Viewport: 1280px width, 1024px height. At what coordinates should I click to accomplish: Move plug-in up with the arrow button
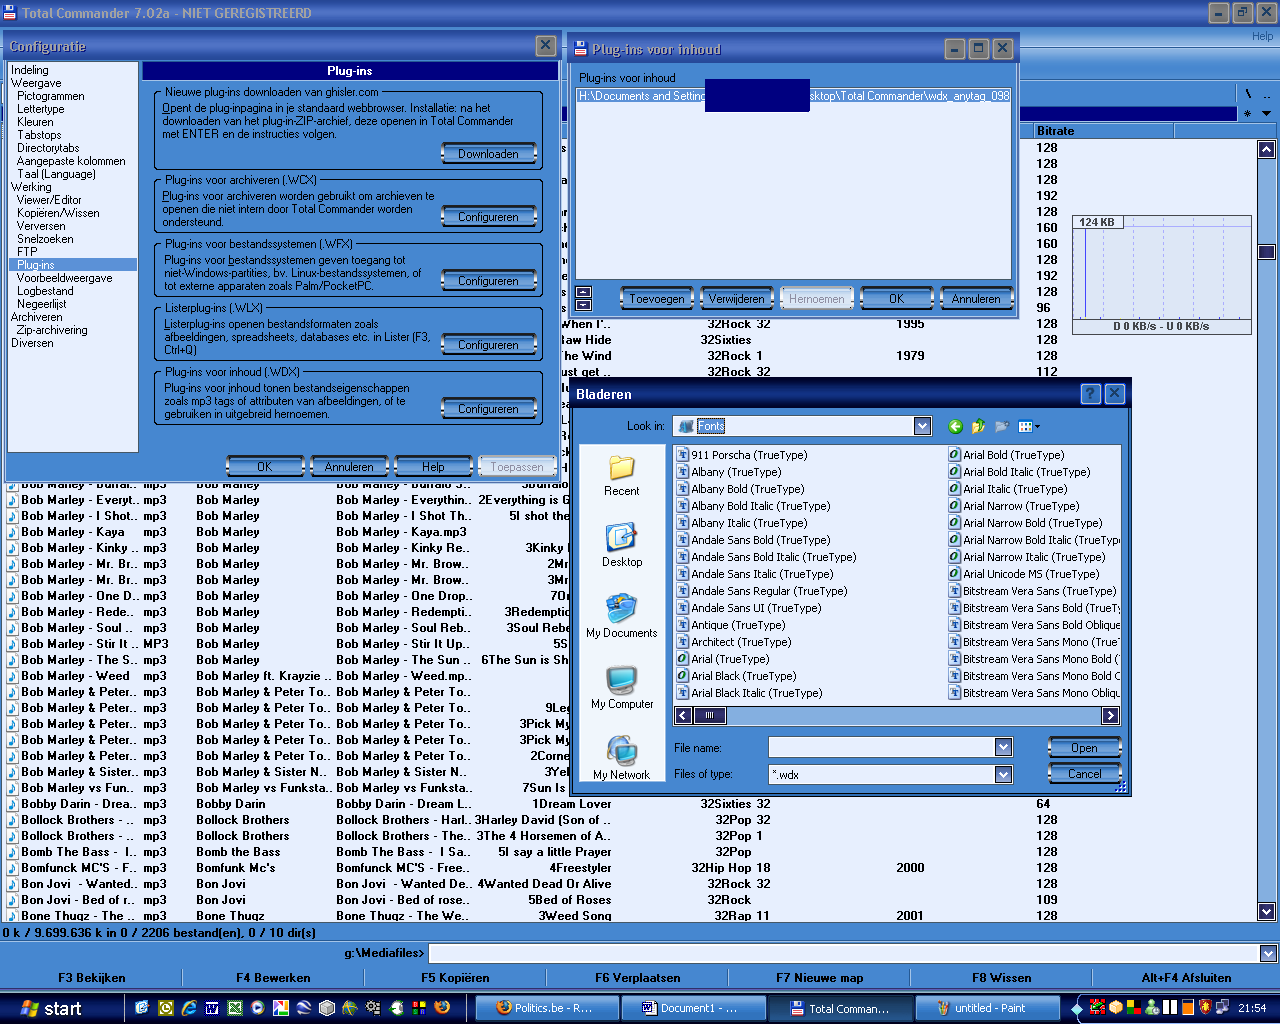584,292
